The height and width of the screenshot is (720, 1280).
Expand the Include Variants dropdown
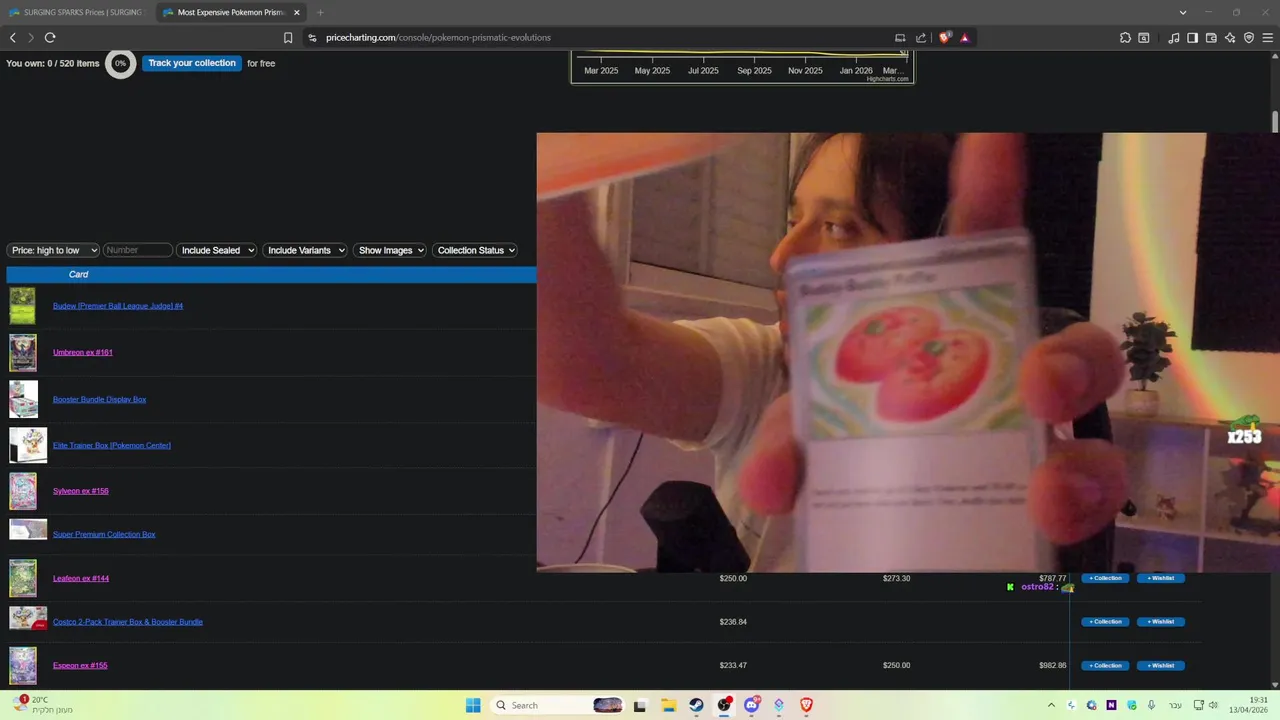pos(305,250)
